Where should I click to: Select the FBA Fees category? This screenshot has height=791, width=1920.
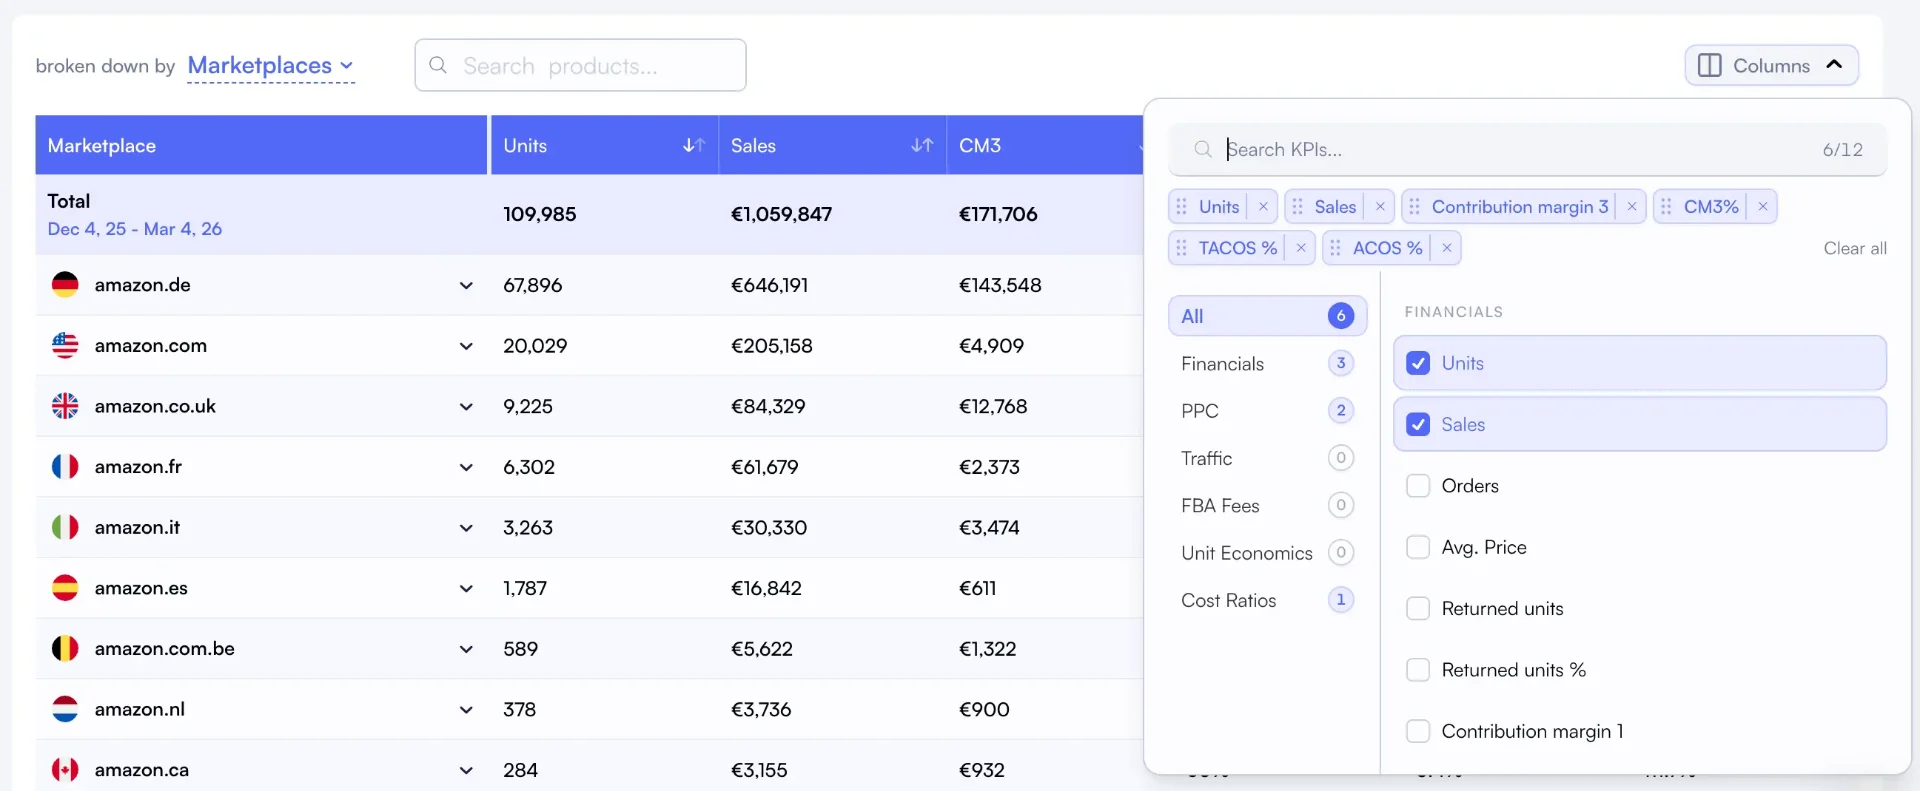(1267, 505)
